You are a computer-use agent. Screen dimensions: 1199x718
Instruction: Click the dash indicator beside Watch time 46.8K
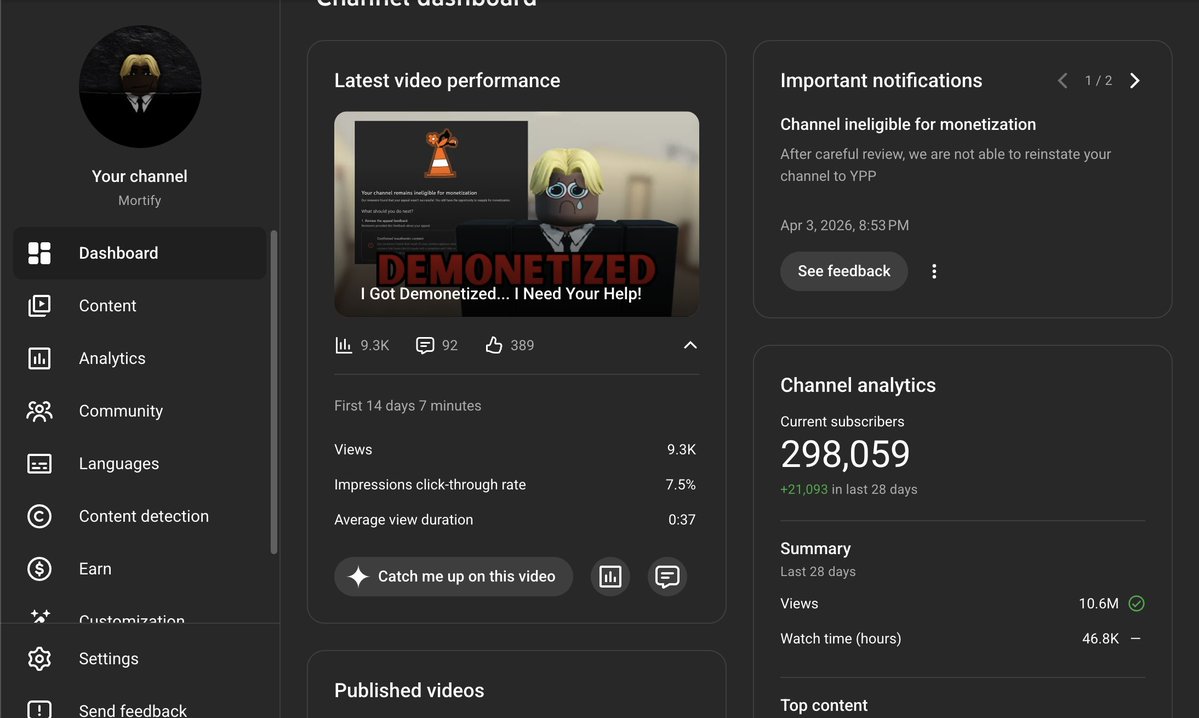pos(1136,638)
